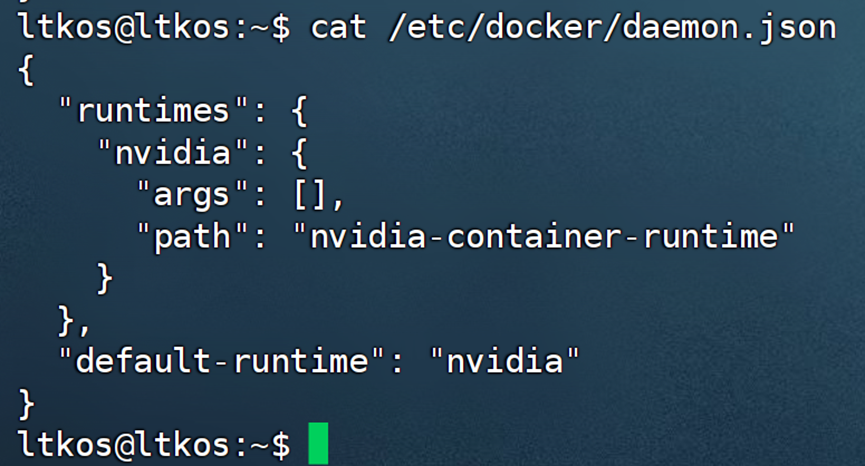Click the closing brace of the nvidia block
This screenshot has height=466, width=865.
click(x=105, y=277)
